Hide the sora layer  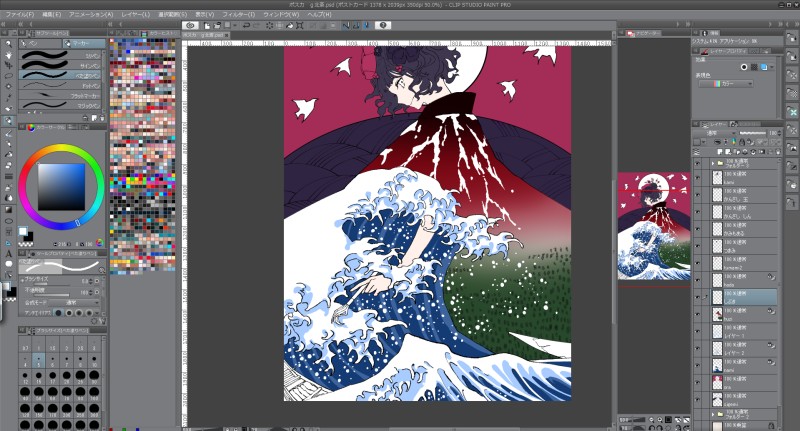click(697, 383)
